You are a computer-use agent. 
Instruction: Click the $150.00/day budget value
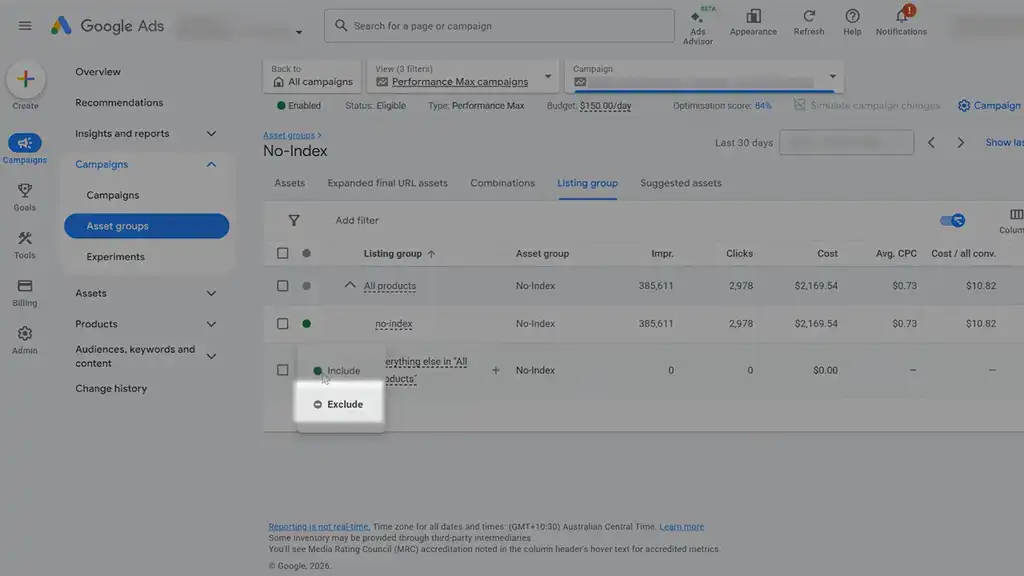click(x=605, y=106)
